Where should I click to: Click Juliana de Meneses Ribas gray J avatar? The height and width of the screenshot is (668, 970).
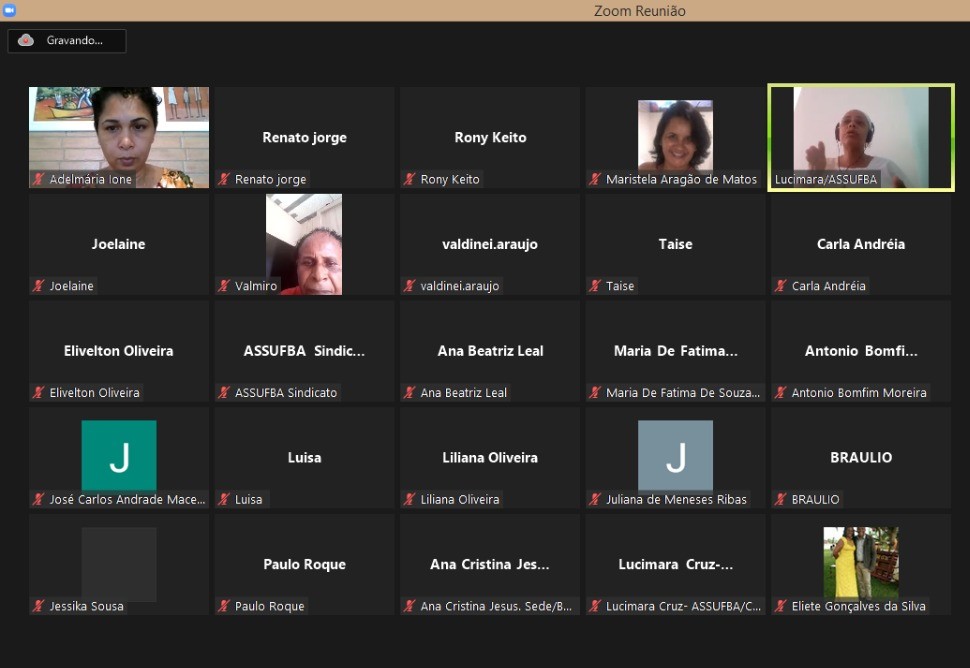coord(675,456)
